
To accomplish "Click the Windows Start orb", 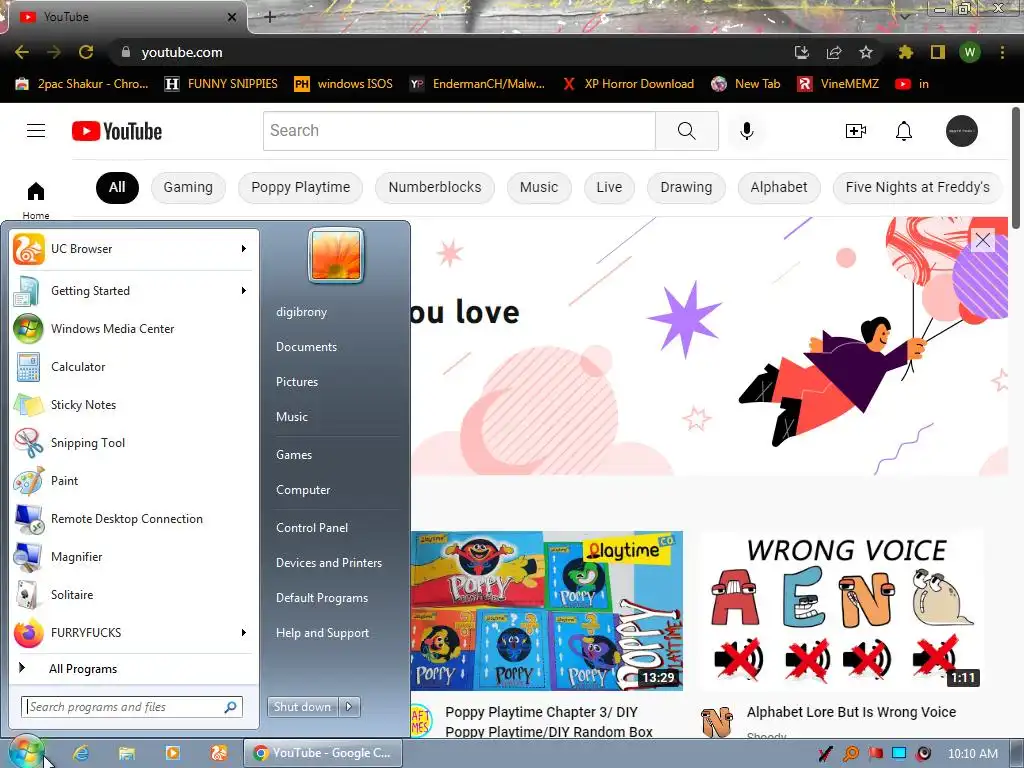I will click(26, 753).
